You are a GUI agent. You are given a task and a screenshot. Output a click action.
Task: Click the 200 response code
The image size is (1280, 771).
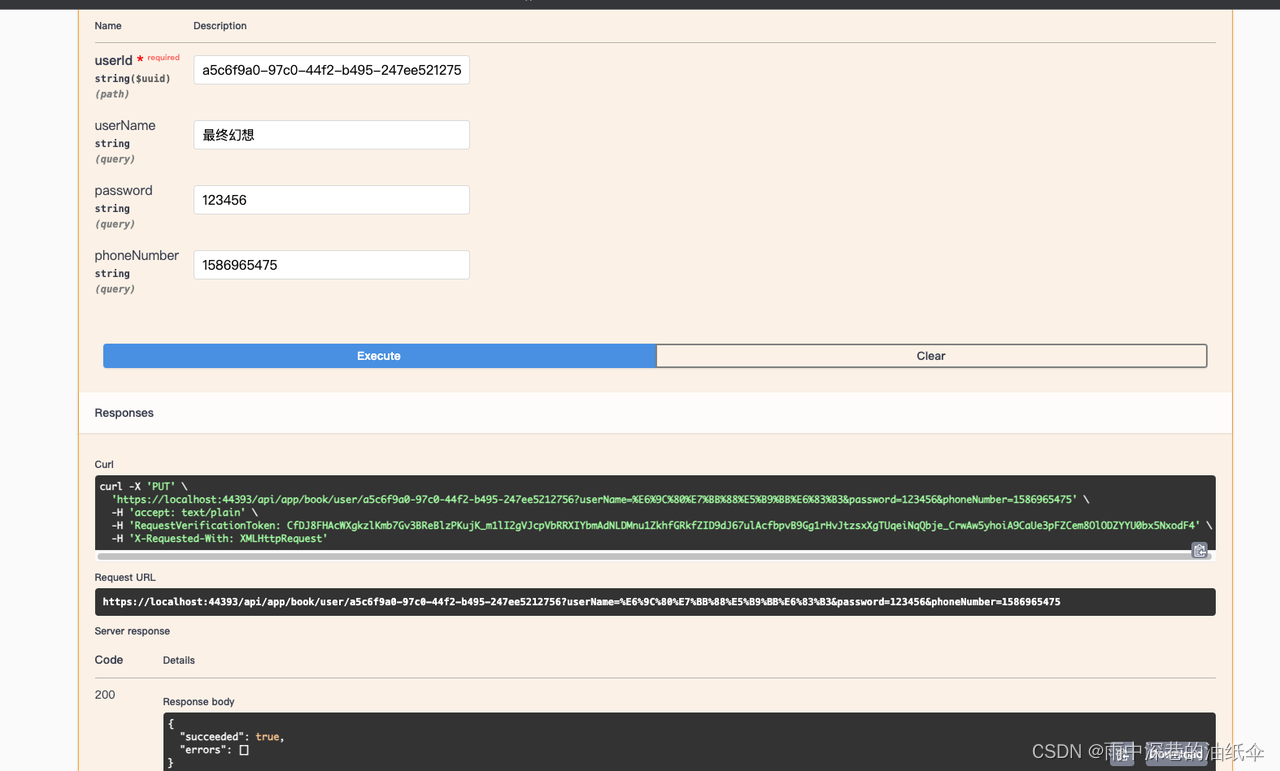[105, 695]
